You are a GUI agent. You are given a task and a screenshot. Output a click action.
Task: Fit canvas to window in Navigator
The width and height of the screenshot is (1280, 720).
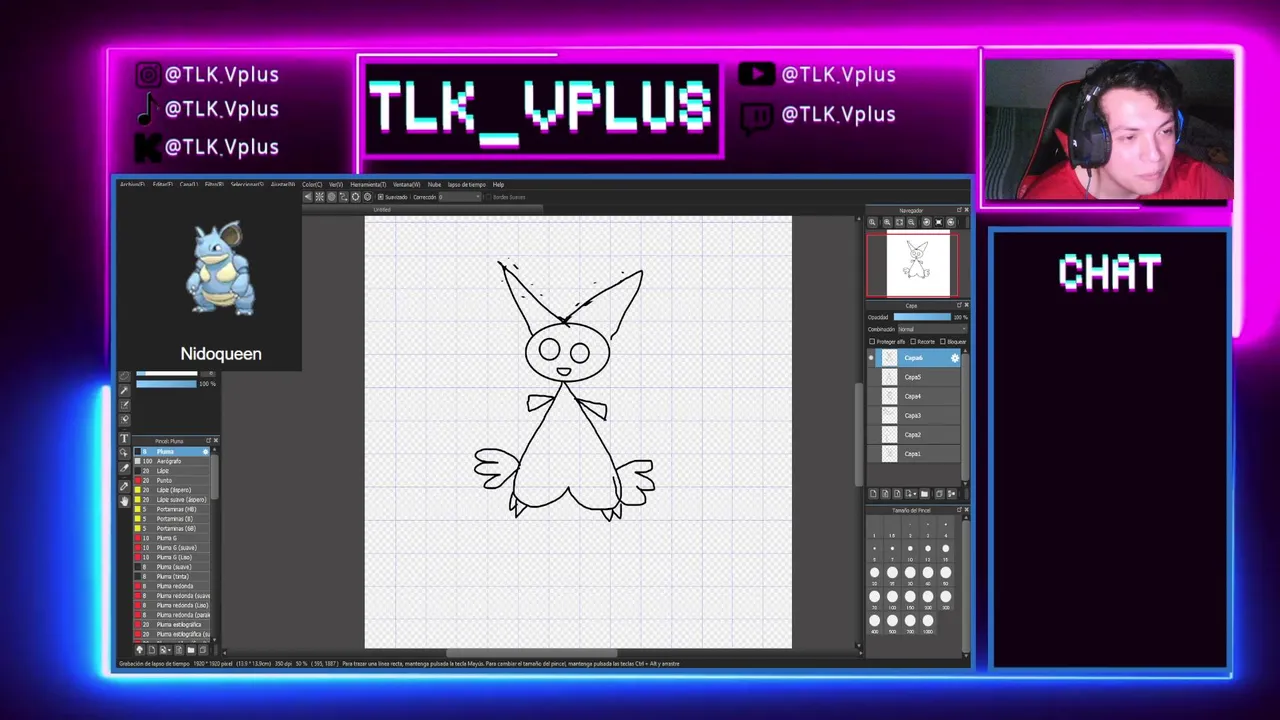(899, 222)
